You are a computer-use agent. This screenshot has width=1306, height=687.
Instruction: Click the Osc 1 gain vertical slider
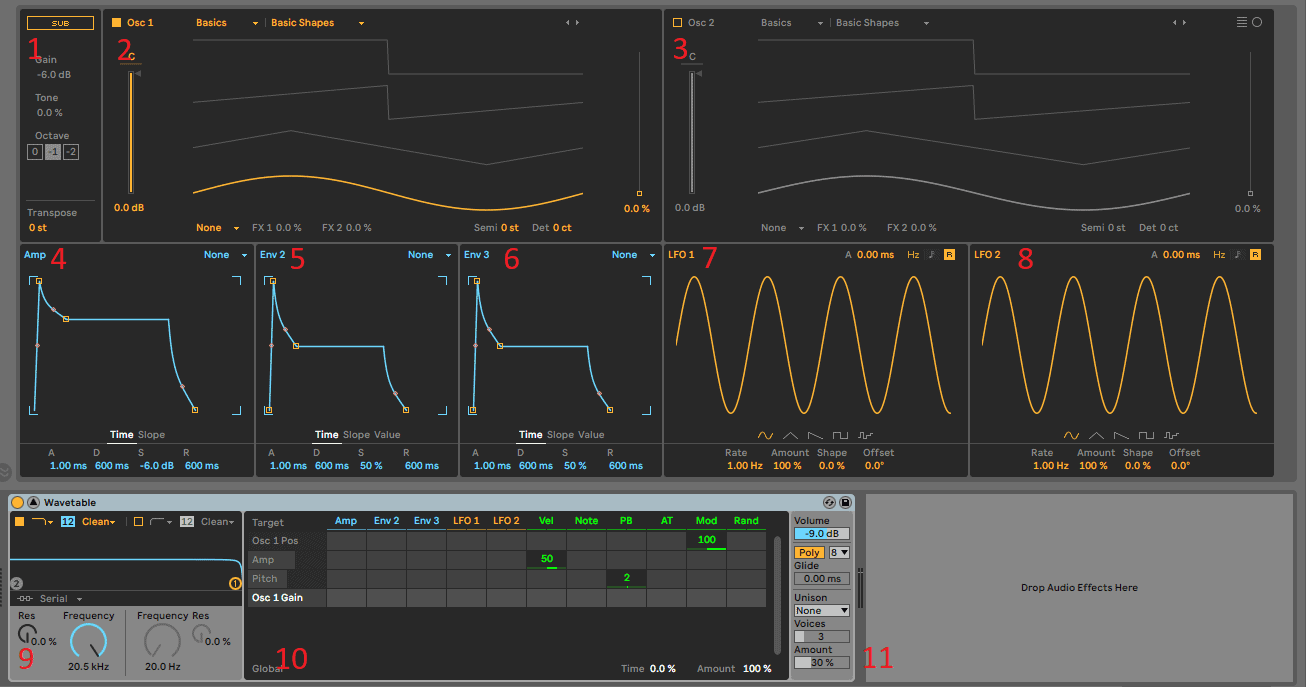pos(130,130)
